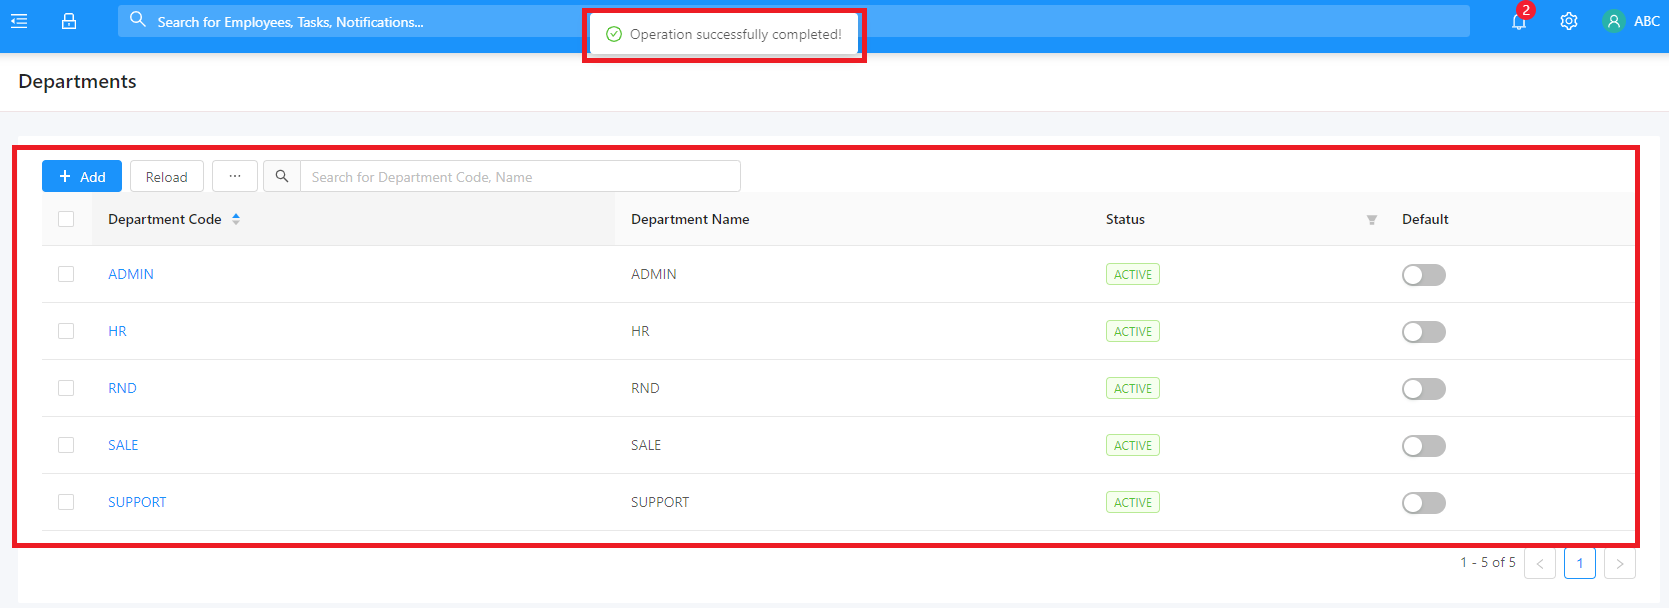
Task: Toggle default switch for HR
Action: pos(1424,332)
